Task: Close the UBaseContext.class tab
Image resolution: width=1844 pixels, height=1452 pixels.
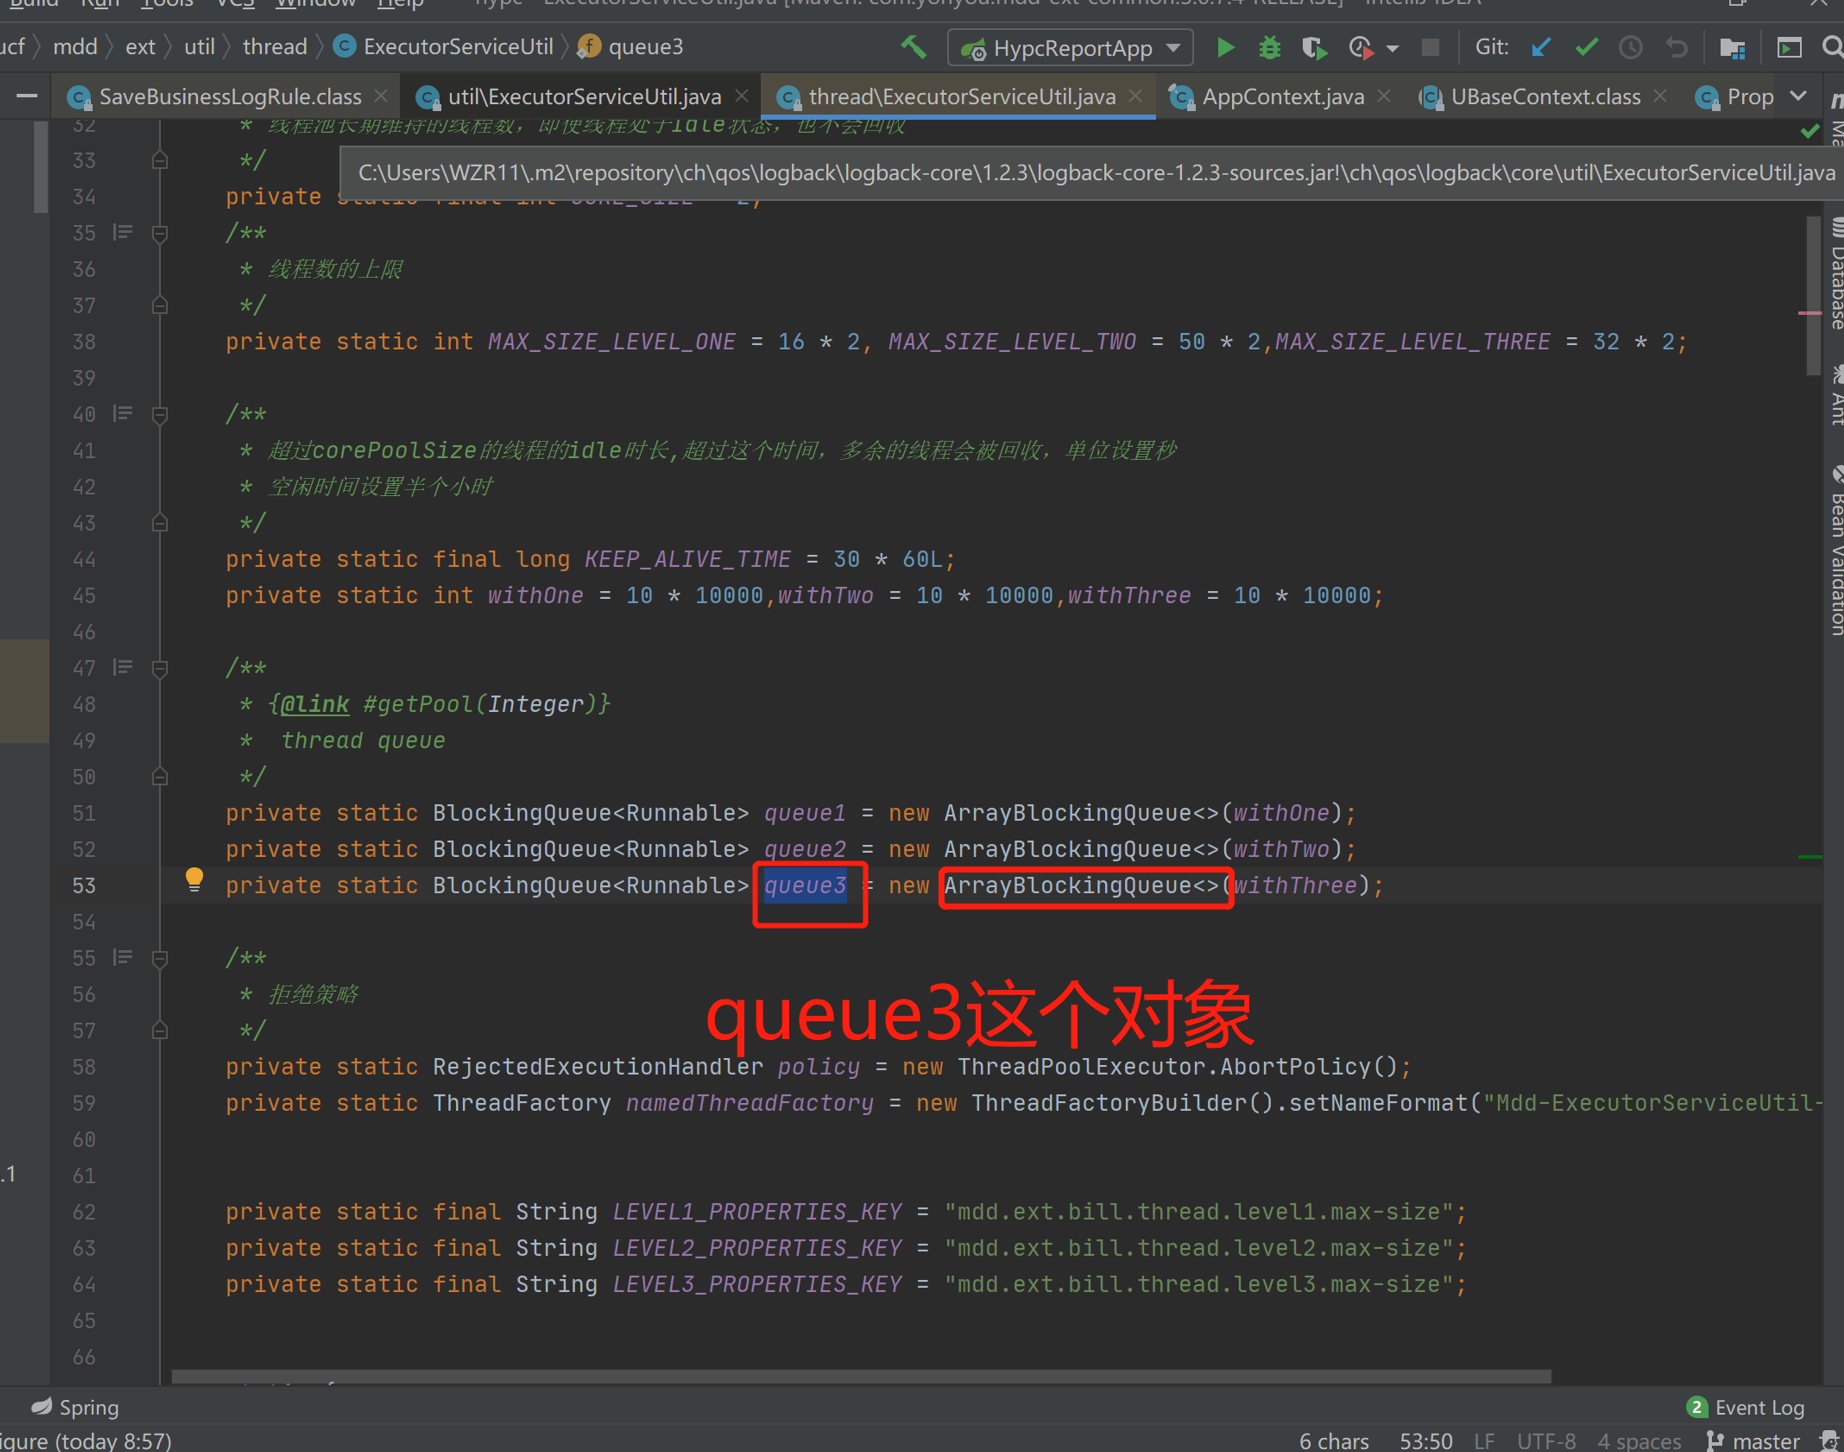Action: pyautogui.click(x=1660, y=96)
